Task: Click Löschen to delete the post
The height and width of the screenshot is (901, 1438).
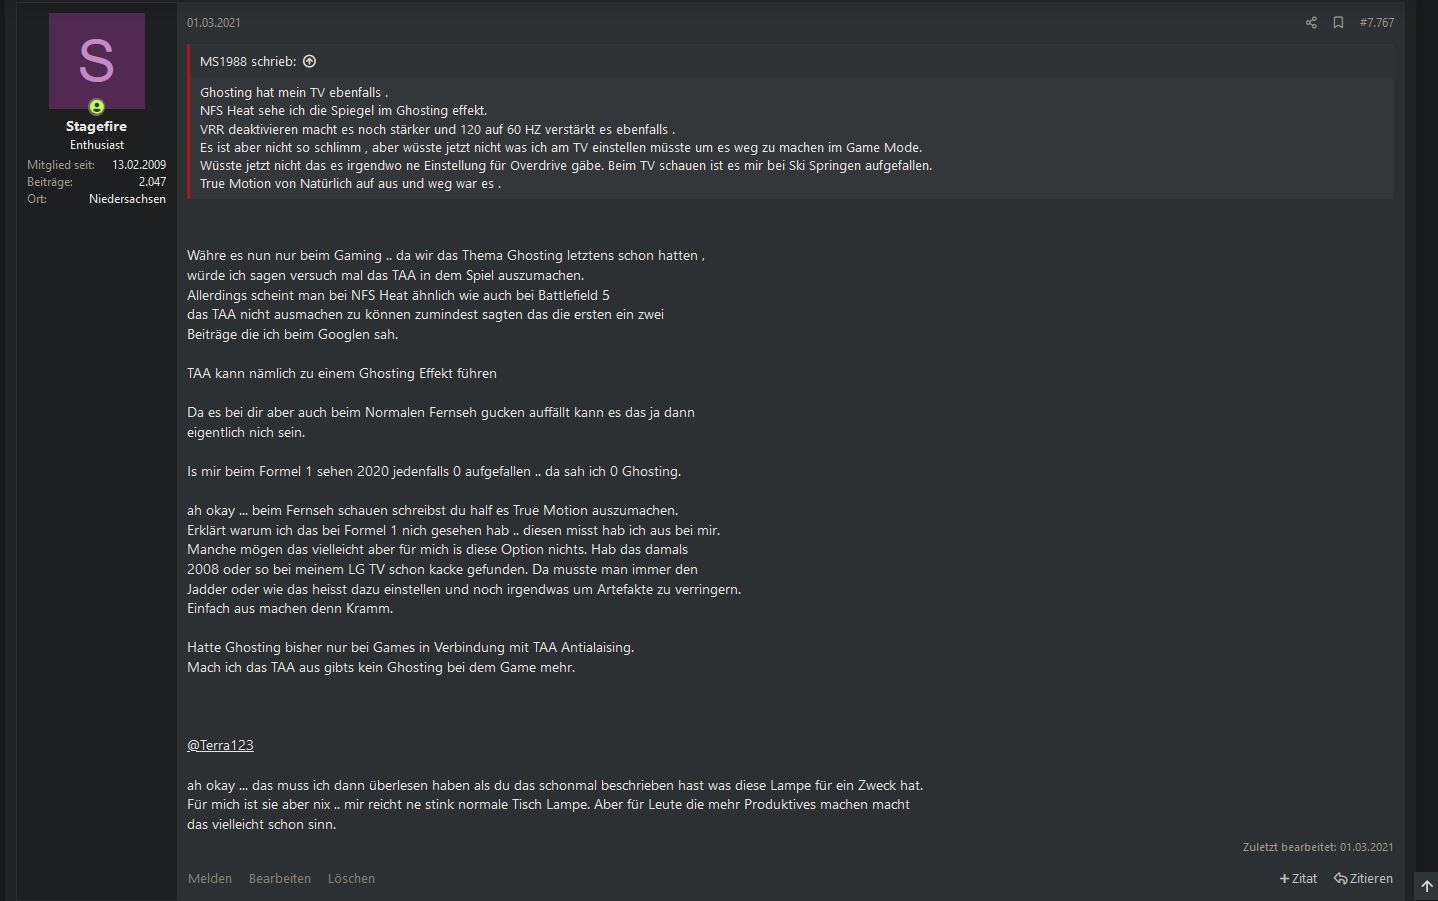Action: [351, 878]
